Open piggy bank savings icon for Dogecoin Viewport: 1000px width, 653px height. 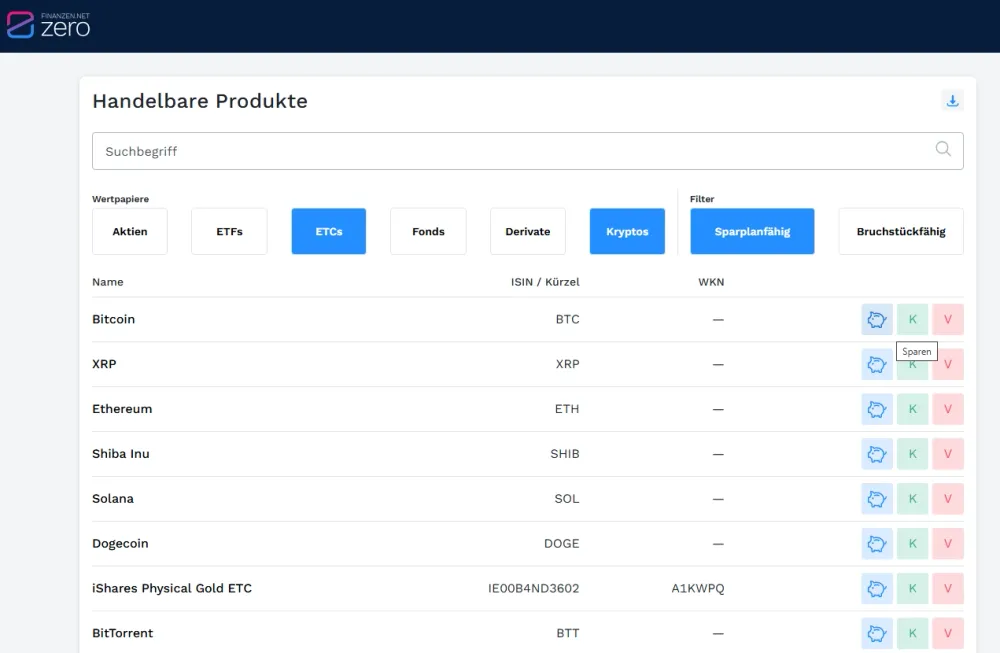877,544
